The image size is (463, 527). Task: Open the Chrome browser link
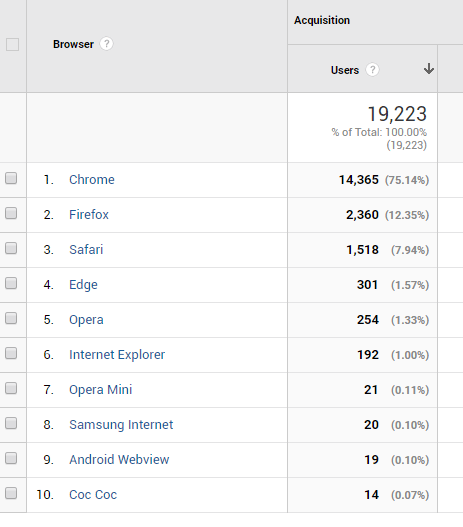[92, 179]
